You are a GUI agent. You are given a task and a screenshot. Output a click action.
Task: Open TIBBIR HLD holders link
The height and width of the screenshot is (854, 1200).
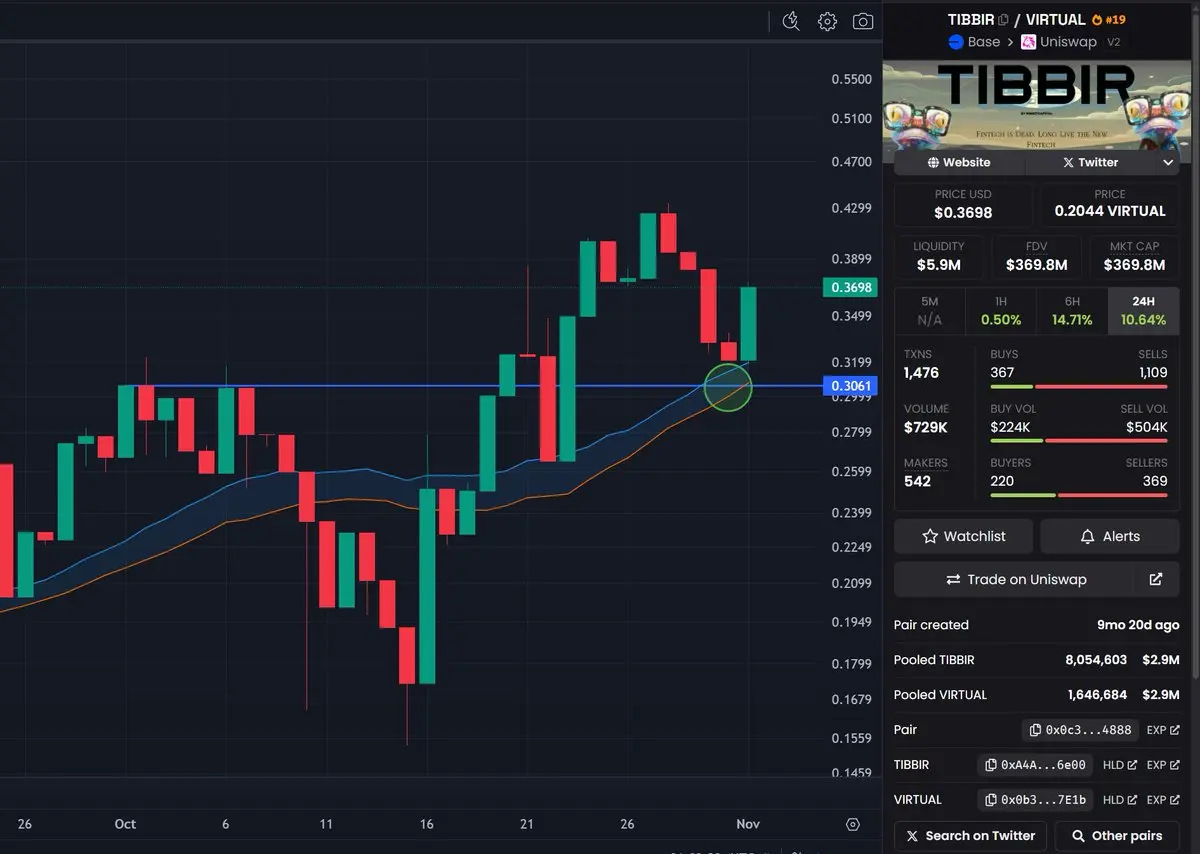click(1120, 765)
